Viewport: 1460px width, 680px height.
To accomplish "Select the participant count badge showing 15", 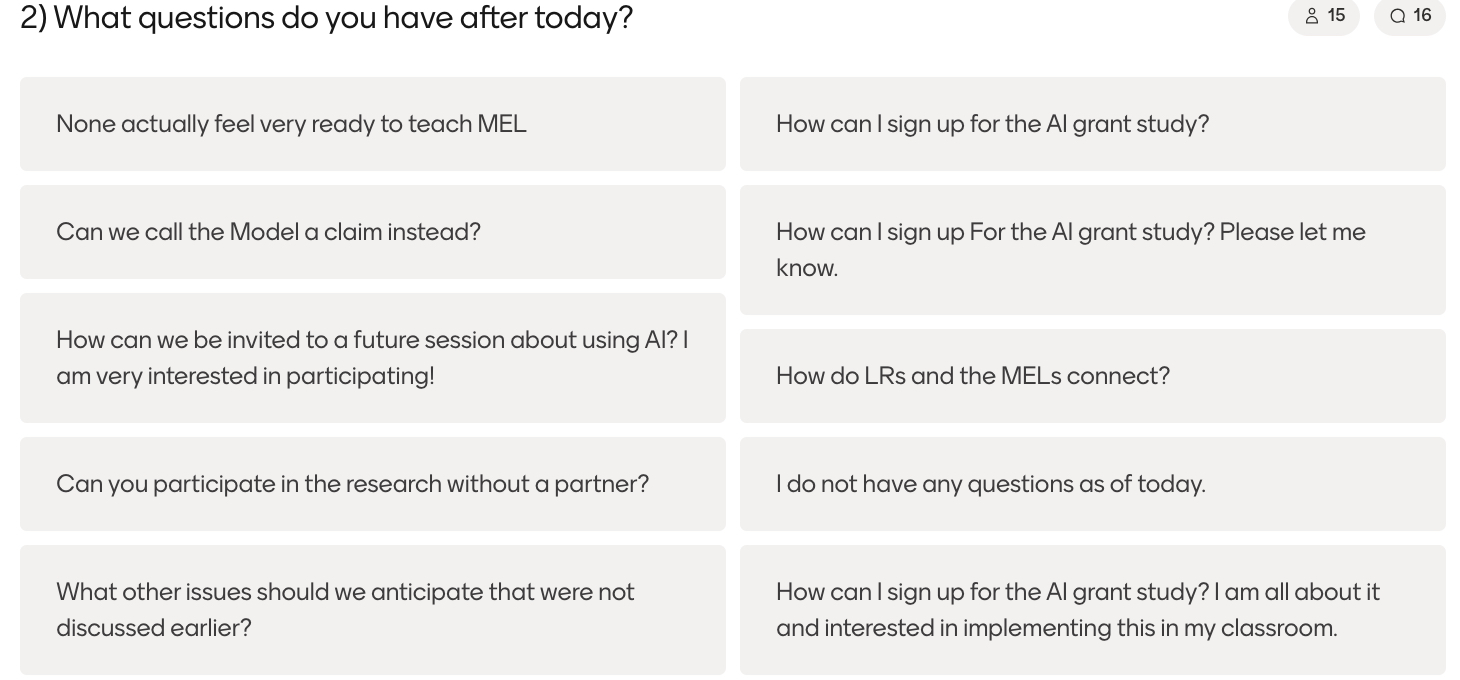I will pyautogui.click(x=1324, y=16).
